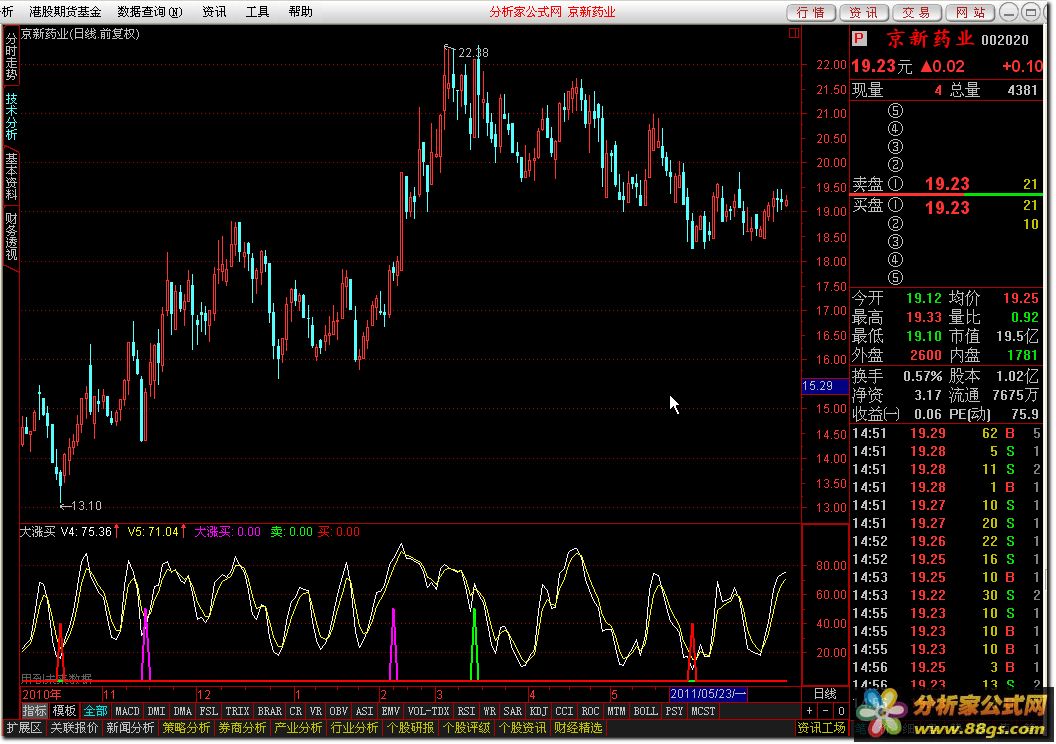The image size is (1056, 744).
Task: Open the 资讯 top-right button
Action: pyautogui.click(x=863, y=12)
